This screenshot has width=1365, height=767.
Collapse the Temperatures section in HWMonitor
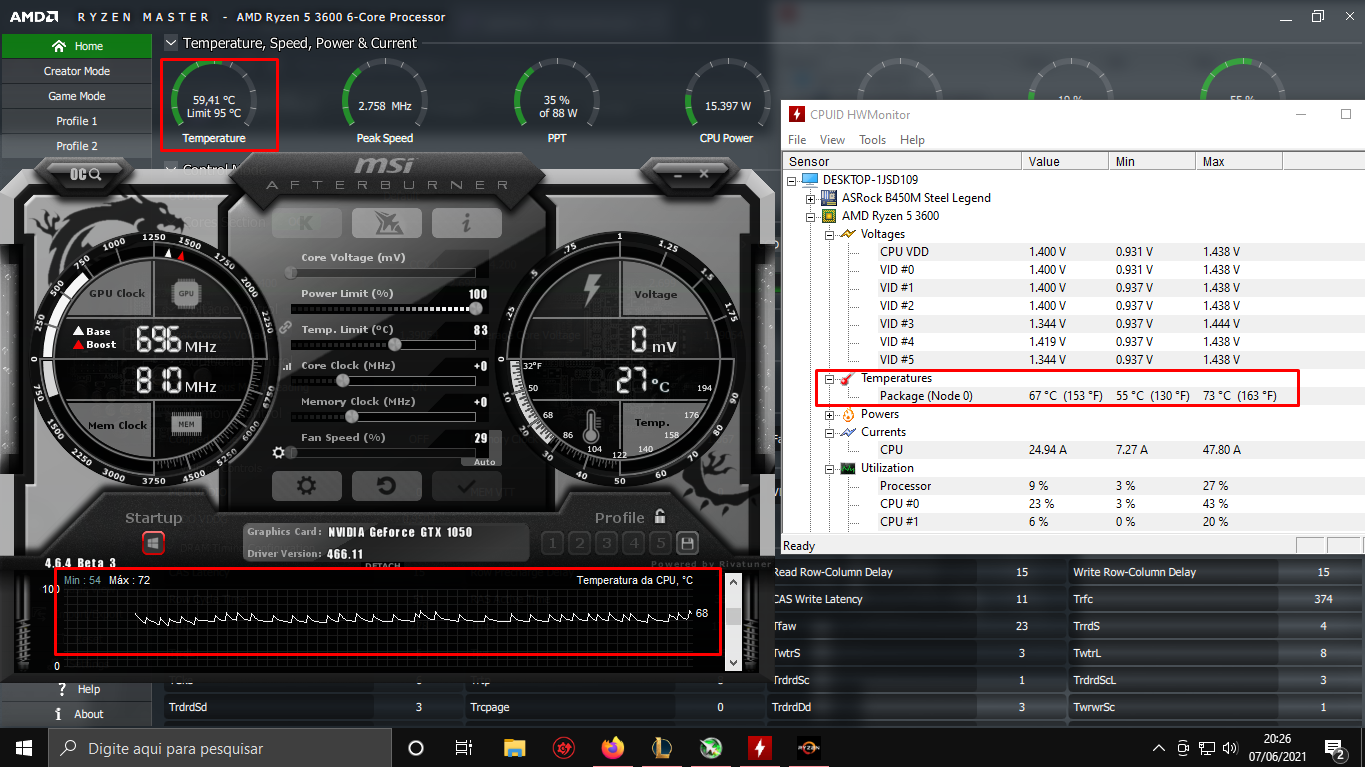coord(829,379)
